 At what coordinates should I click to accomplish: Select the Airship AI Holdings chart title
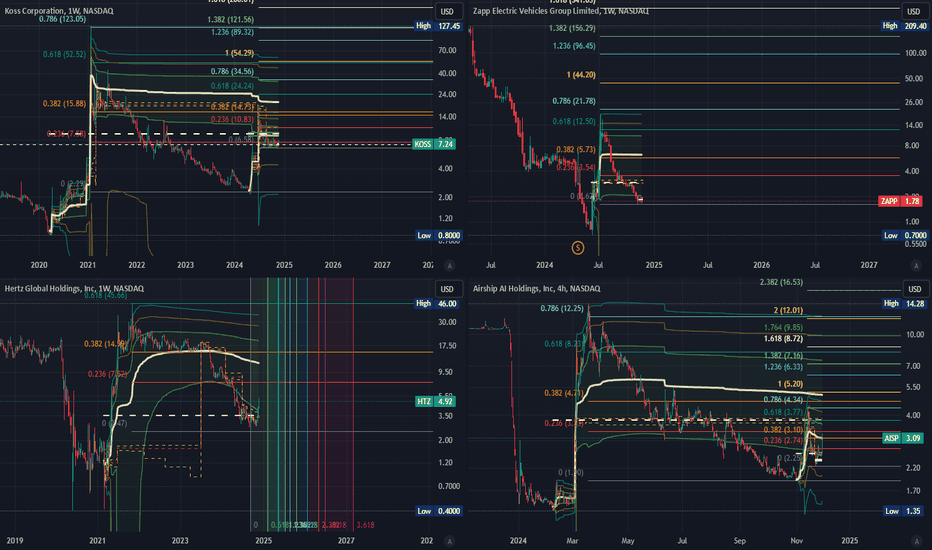[x=536, y=288]
